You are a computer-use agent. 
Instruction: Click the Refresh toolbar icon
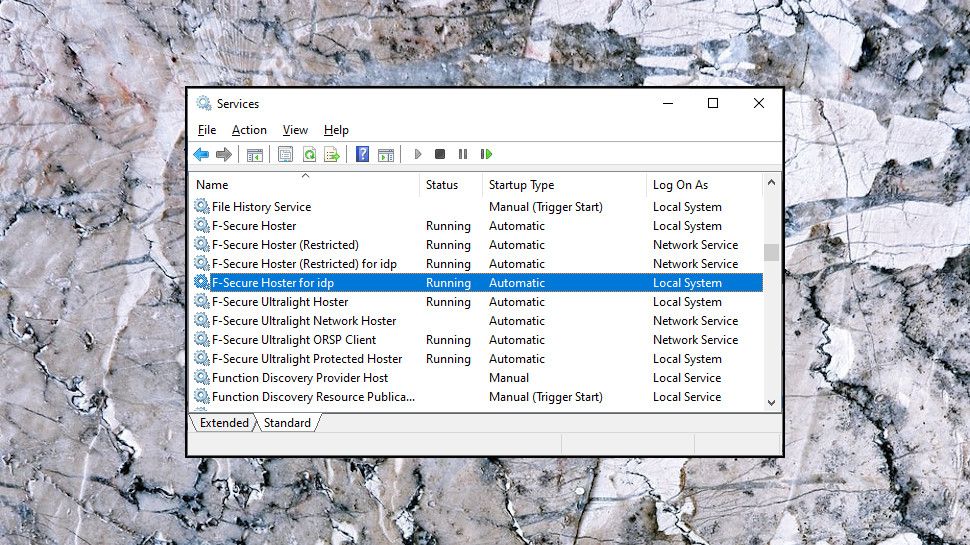[309, 154]
